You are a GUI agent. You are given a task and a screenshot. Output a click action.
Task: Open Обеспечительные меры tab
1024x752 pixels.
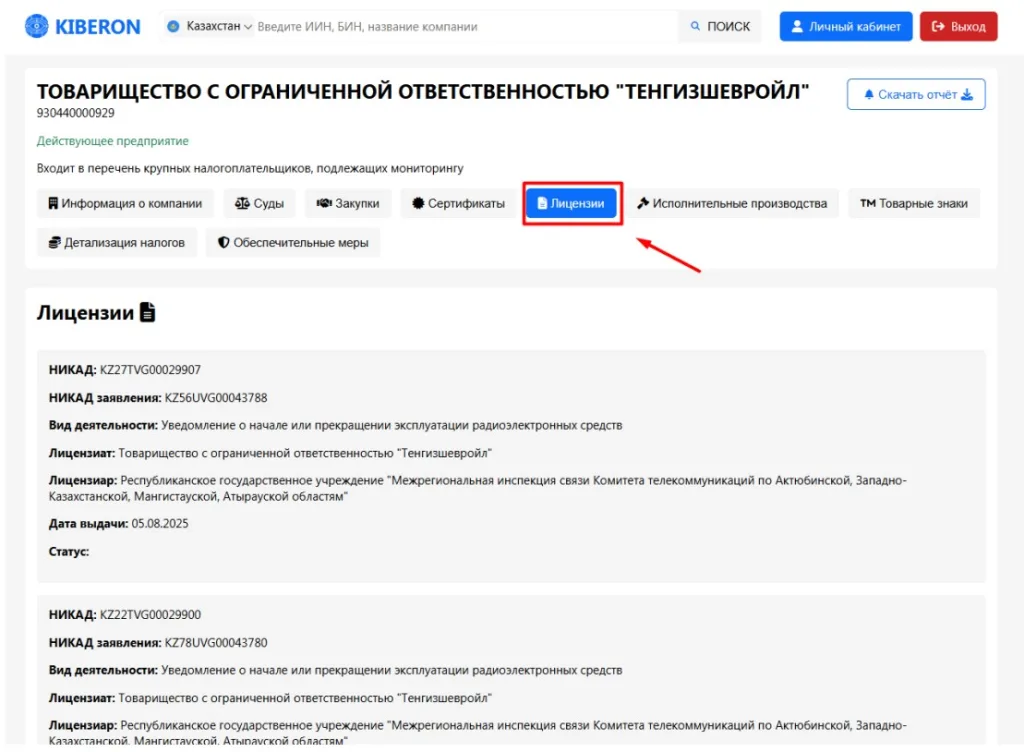point(293,242)
